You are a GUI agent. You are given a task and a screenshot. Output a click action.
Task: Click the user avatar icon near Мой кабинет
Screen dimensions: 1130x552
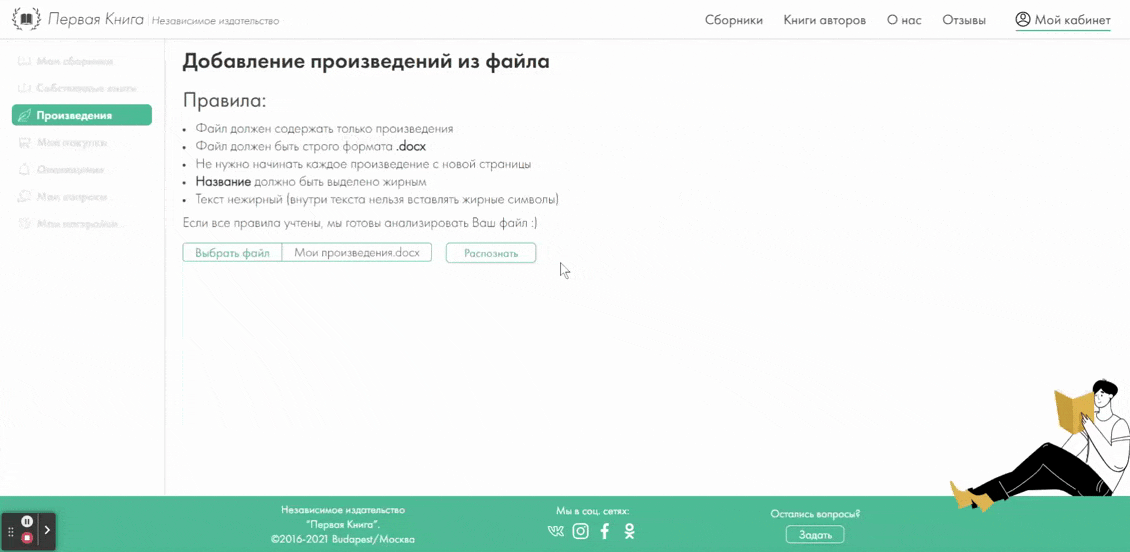[x=1023, y=19]
